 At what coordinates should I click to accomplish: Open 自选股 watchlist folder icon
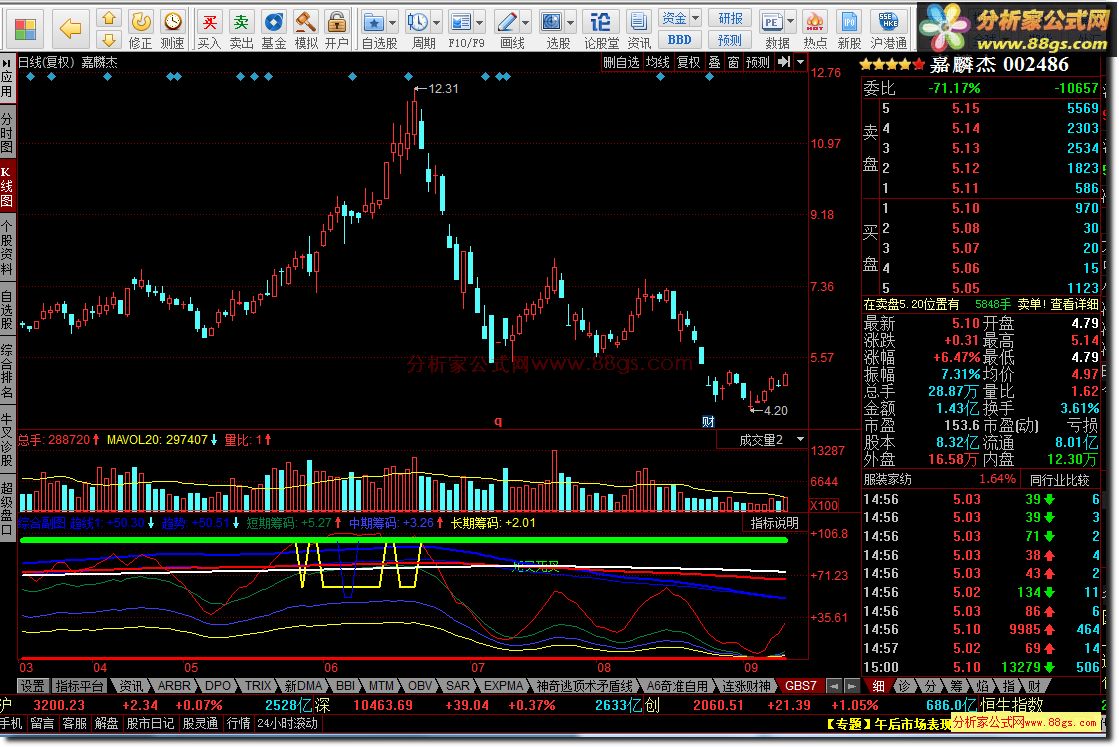click(x=373, y=22)
